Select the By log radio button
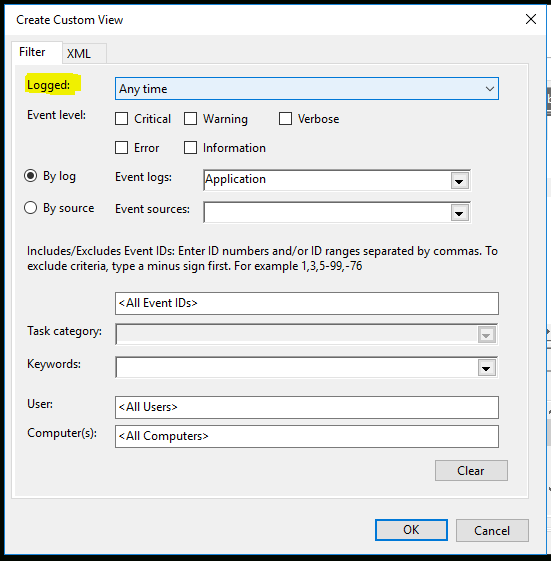Screen dimensions: 551x561 coord(30,176)
